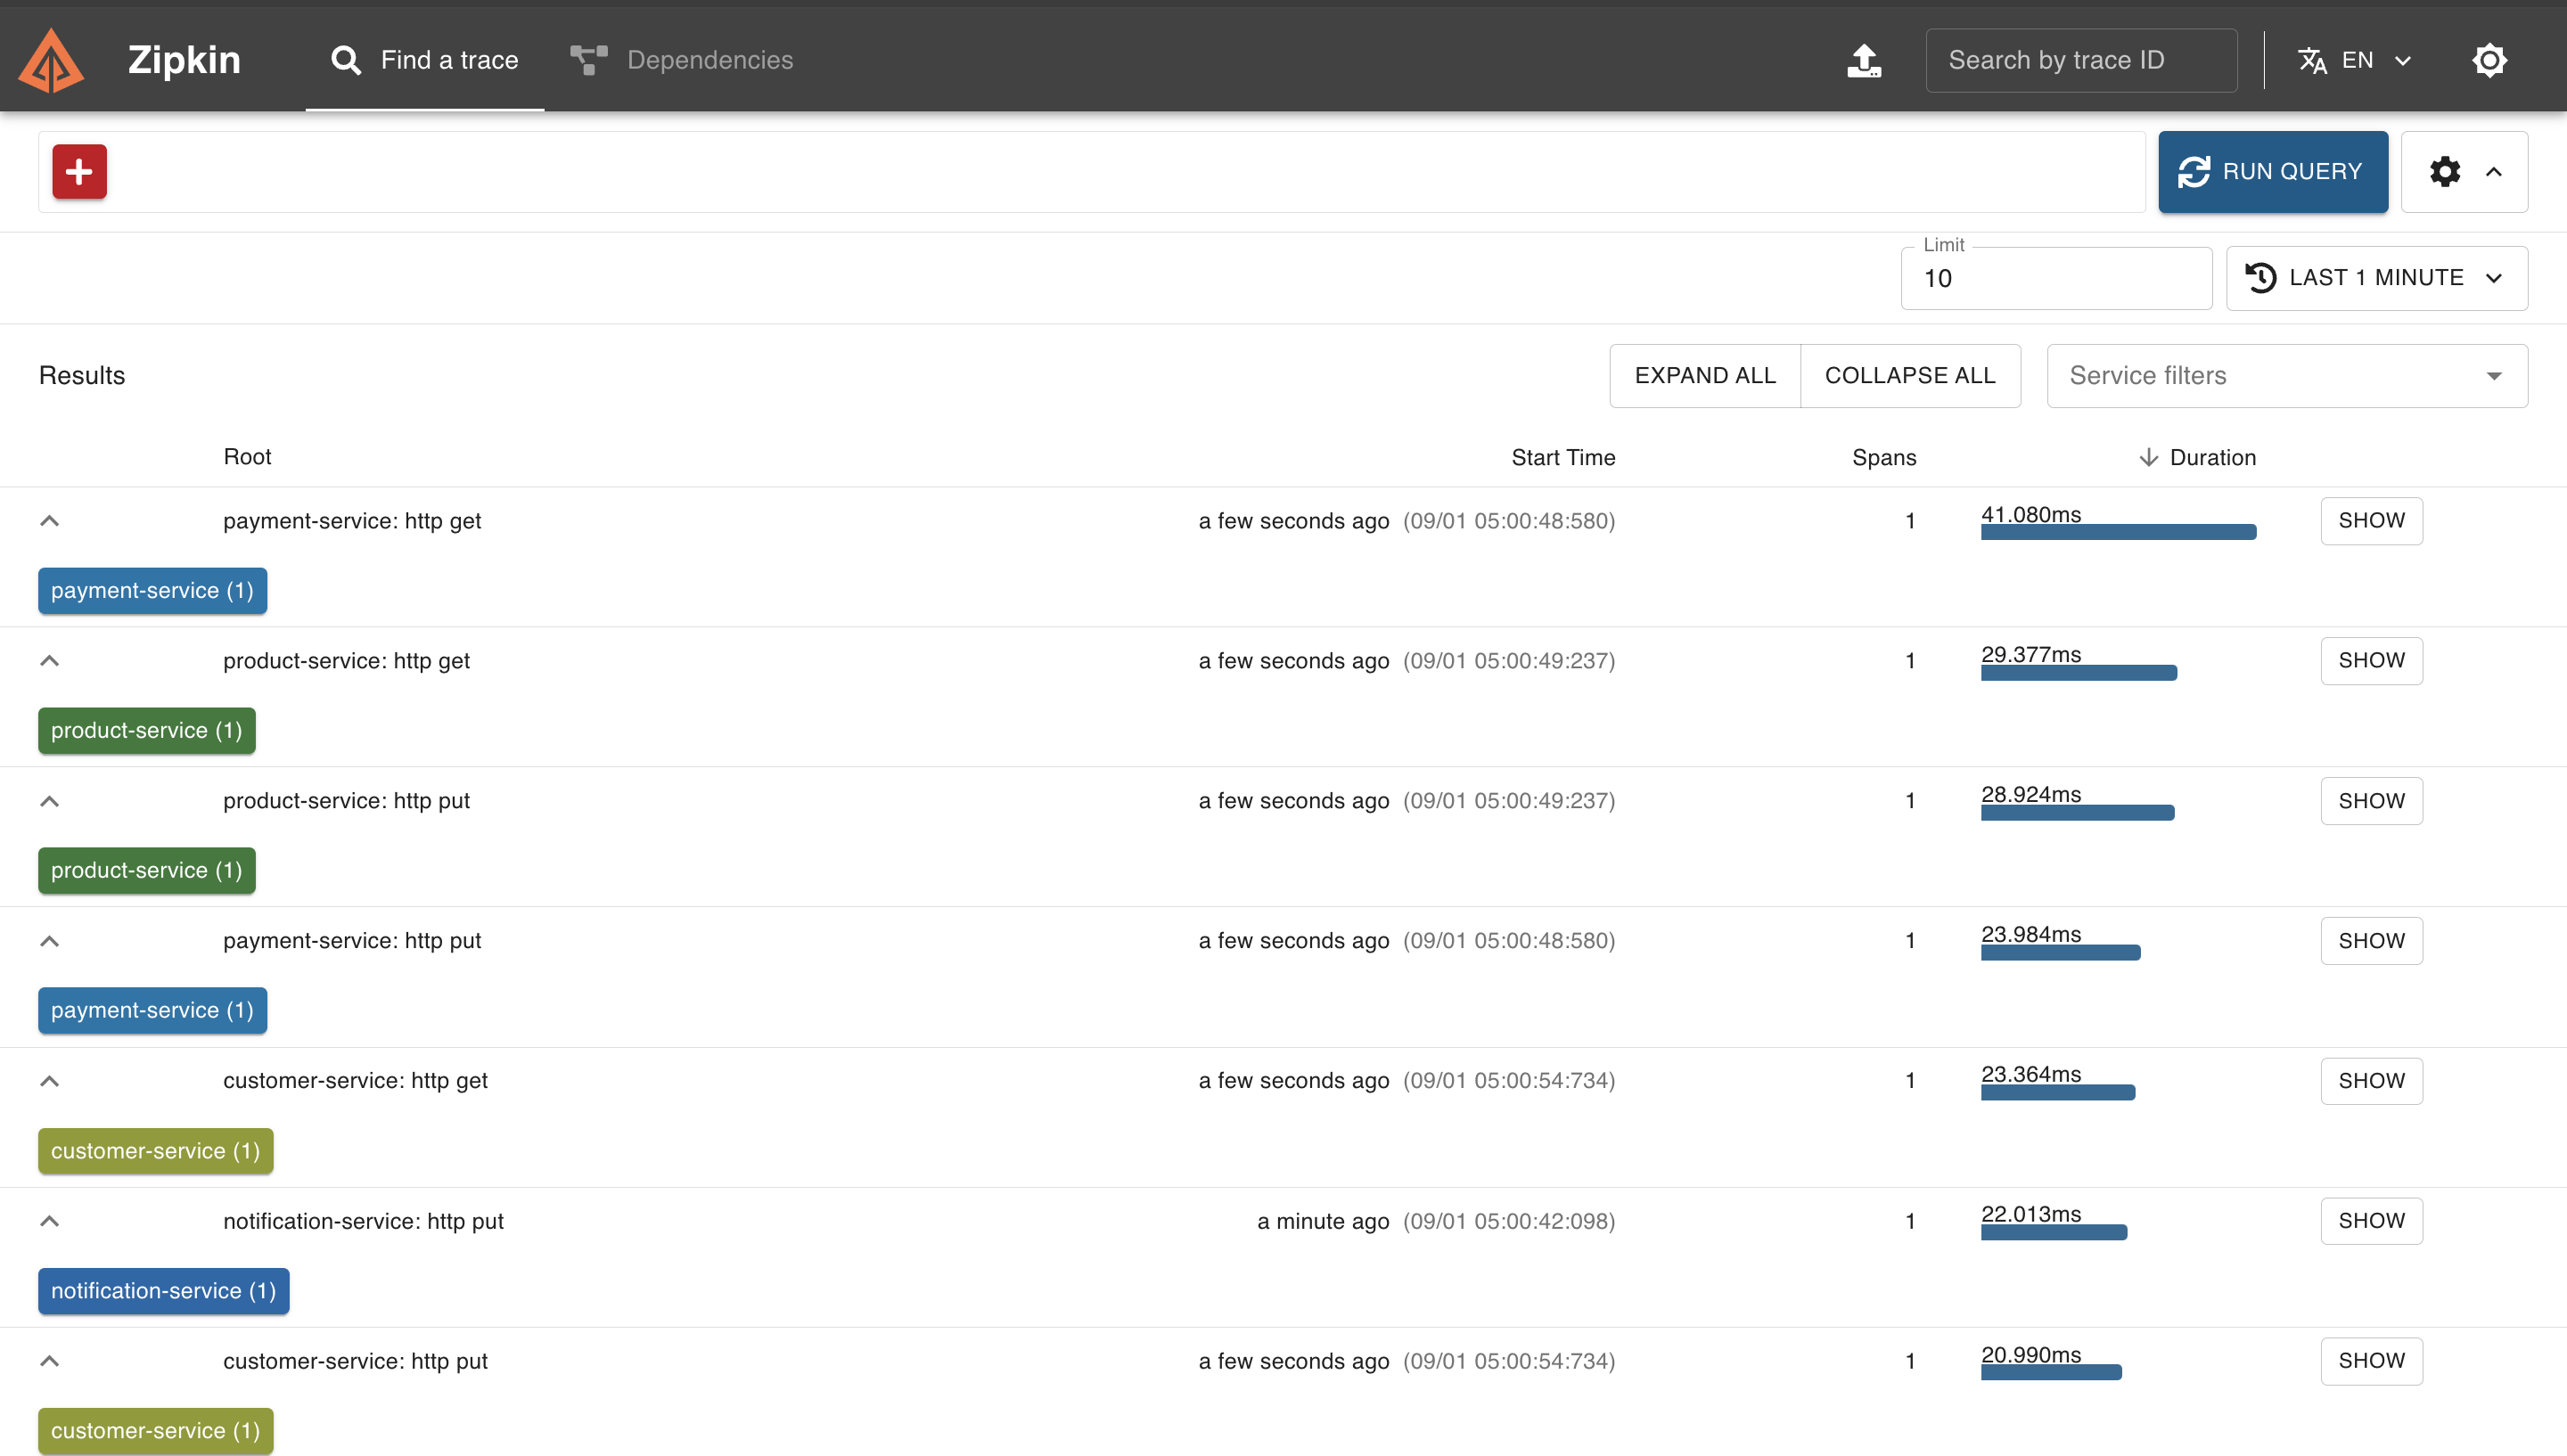The image size is (2567, 1456).
Task: Collapse the customer-service http put row
Action: 49,1361
